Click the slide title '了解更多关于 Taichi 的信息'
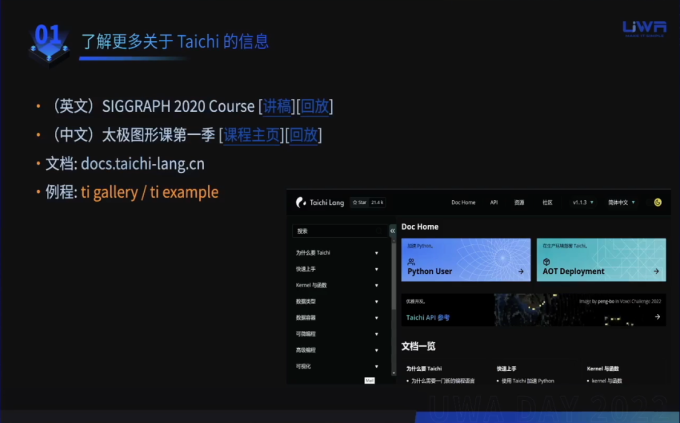The width and height of the screenshot is (680, 423). (175, 42)
